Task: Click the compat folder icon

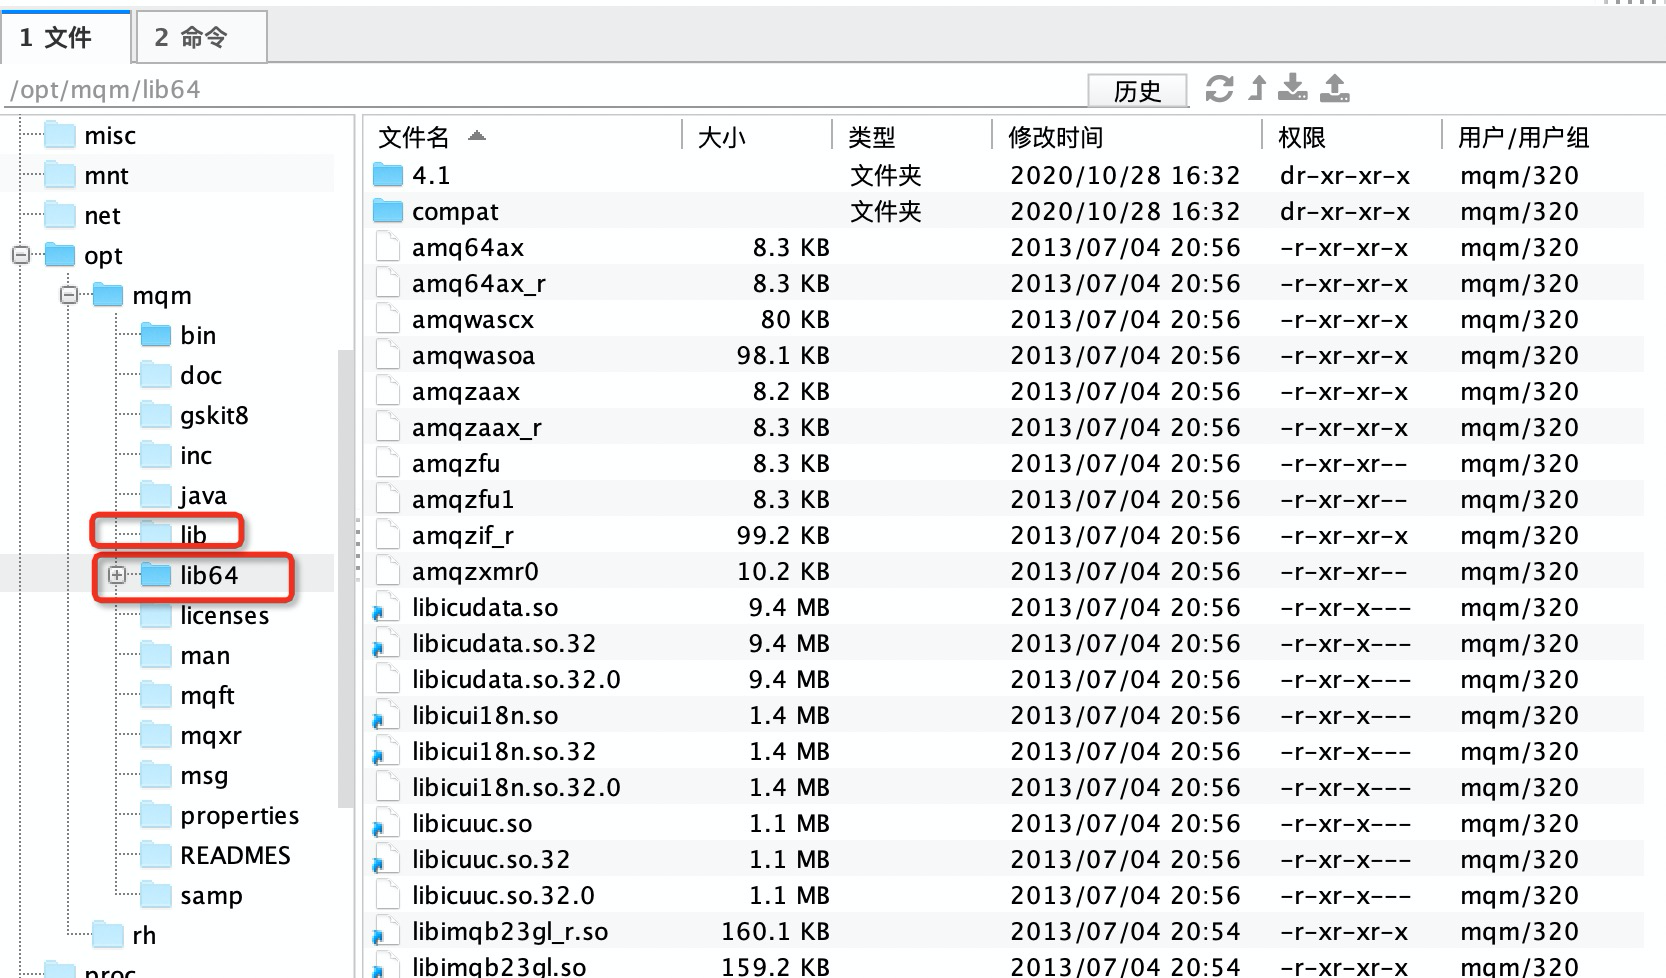Action: tap(386, 210)
